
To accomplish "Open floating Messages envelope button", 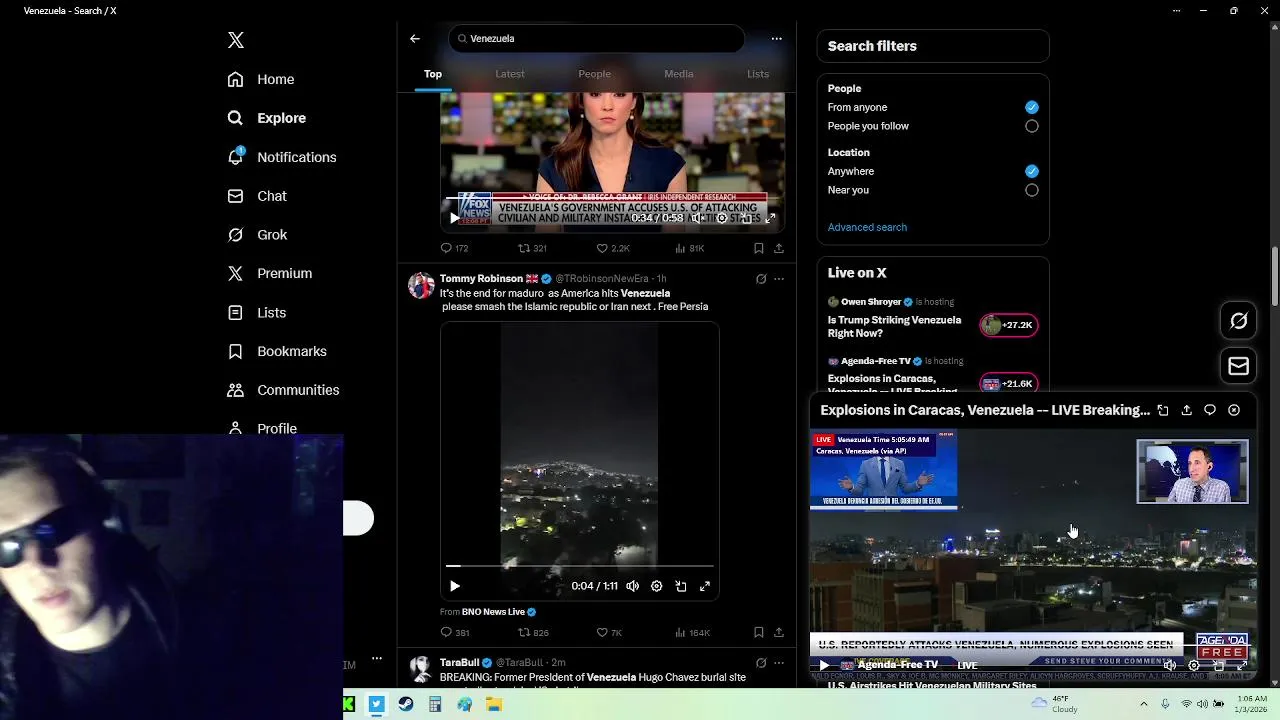I will click(x=1238, y=366).
